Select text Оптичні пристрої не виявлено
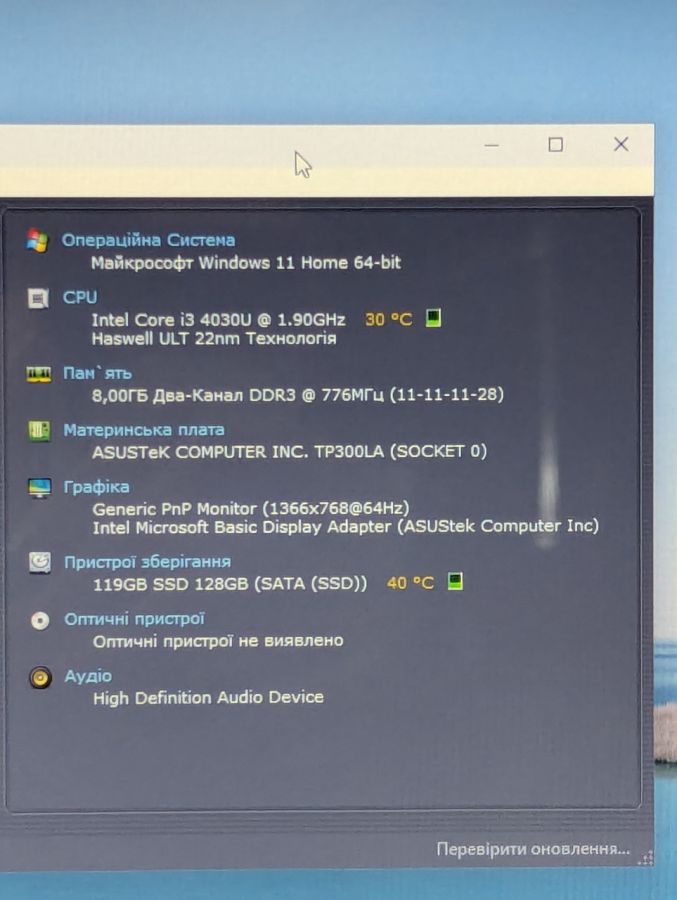 click(x=218, y=641)
